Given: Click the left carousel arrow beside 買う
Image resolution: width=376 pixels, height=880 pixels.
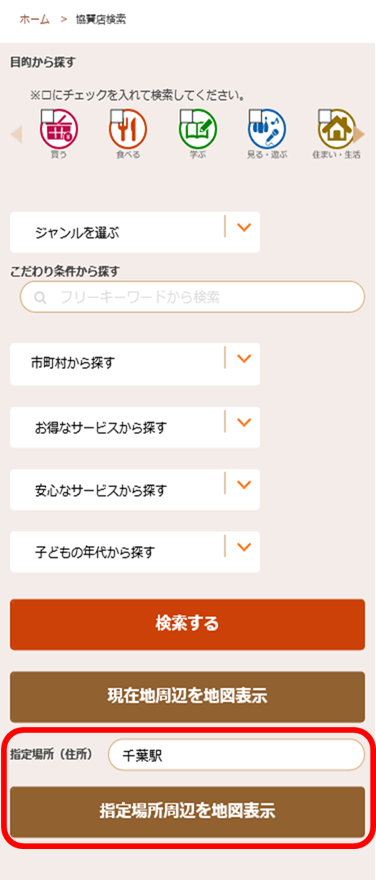Looking at the screenshot, I should (x=16, y=135).
